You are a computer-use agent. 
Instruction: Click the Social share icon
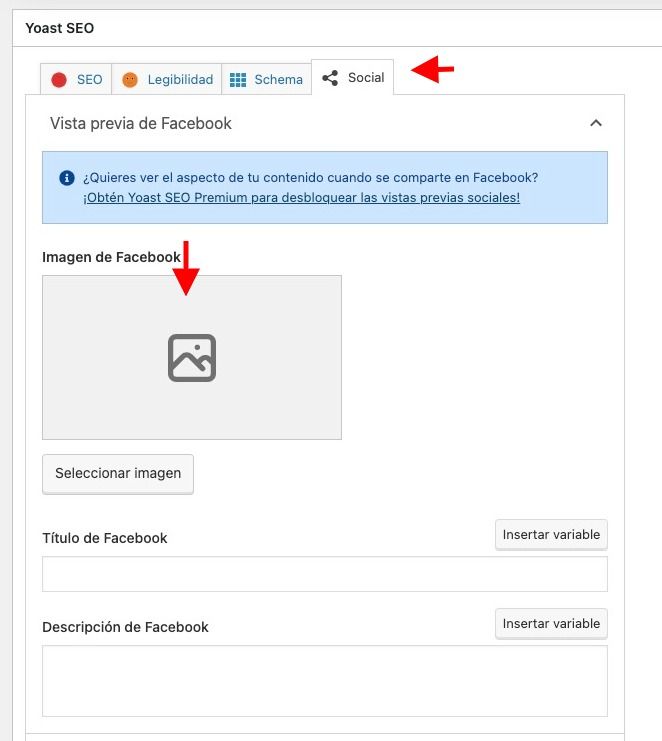(x=330, y=78)
